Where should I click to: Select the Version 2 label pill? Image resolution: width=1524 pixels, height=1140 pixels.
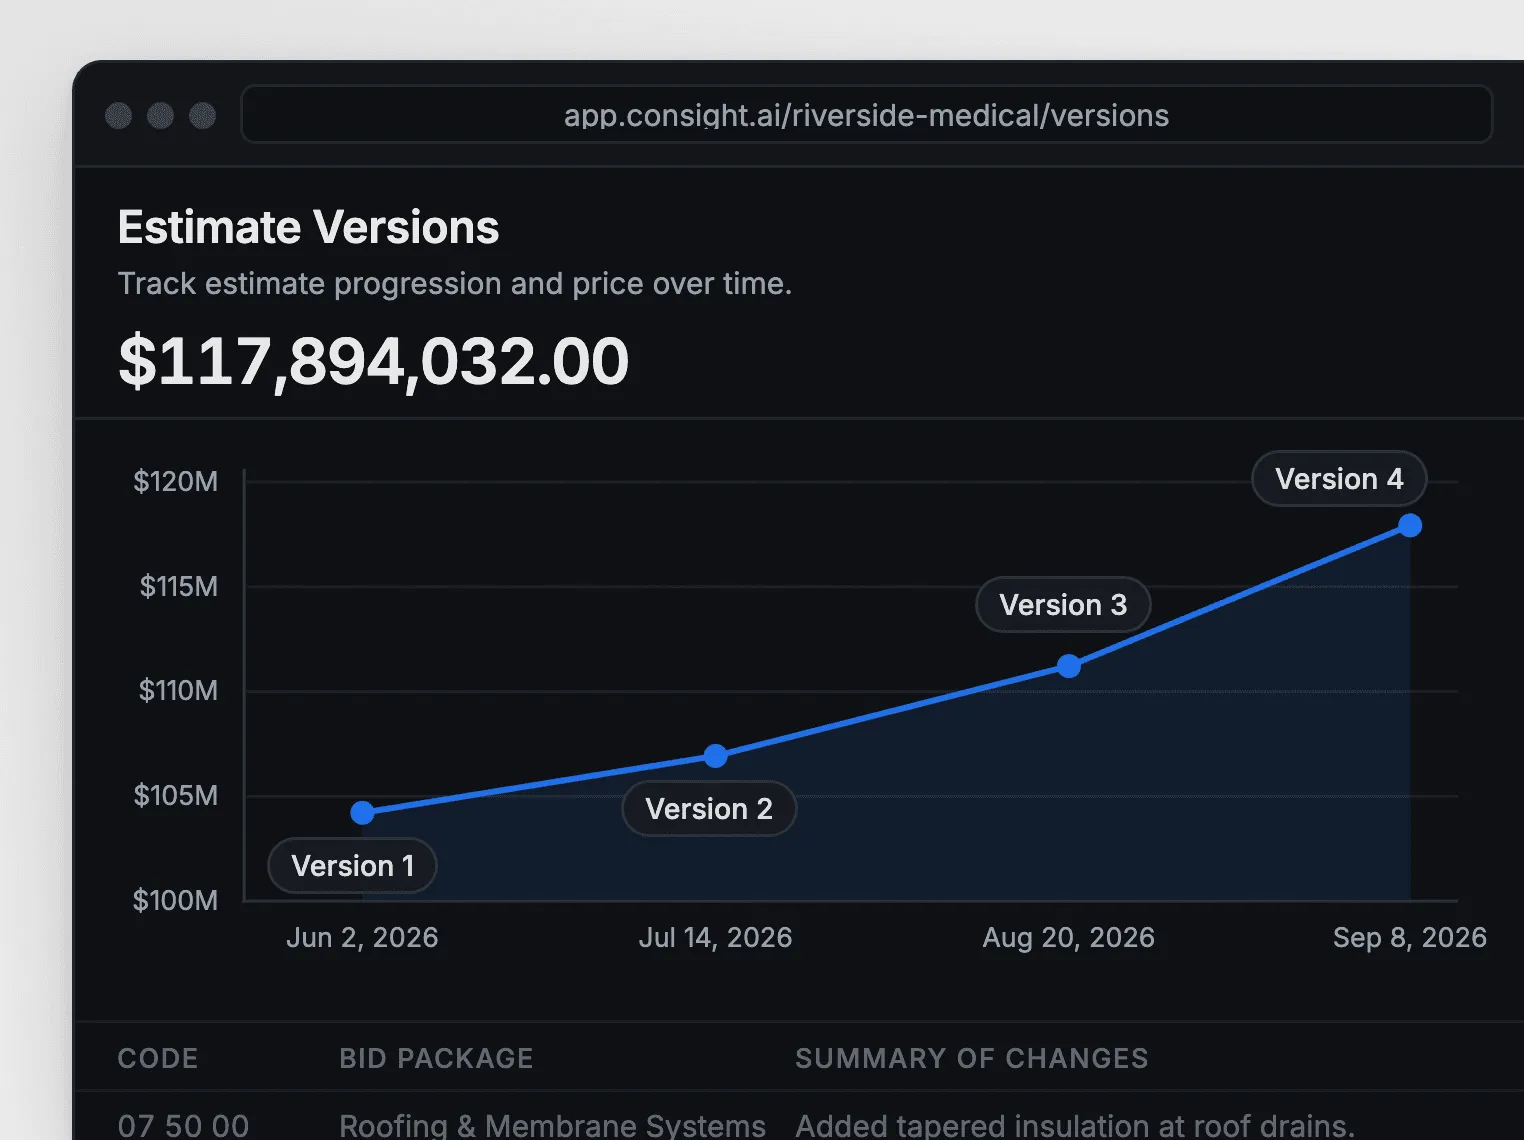point(709,808)
